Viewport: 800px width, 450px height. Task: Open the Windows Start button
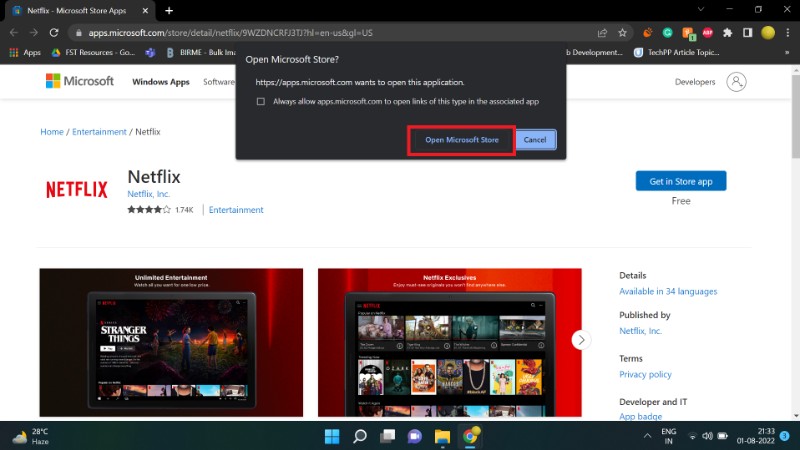[x=332, y=436]
